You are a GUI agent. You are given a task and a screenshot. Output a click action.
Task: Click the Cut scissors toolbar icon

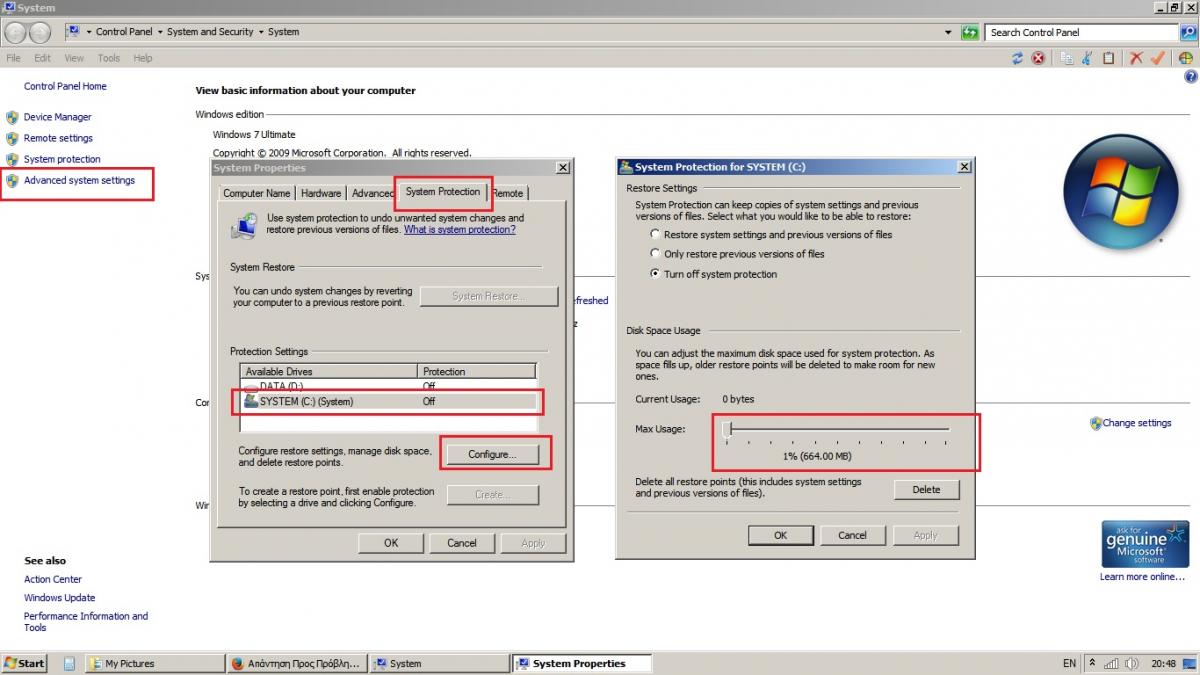(1087, 58)
